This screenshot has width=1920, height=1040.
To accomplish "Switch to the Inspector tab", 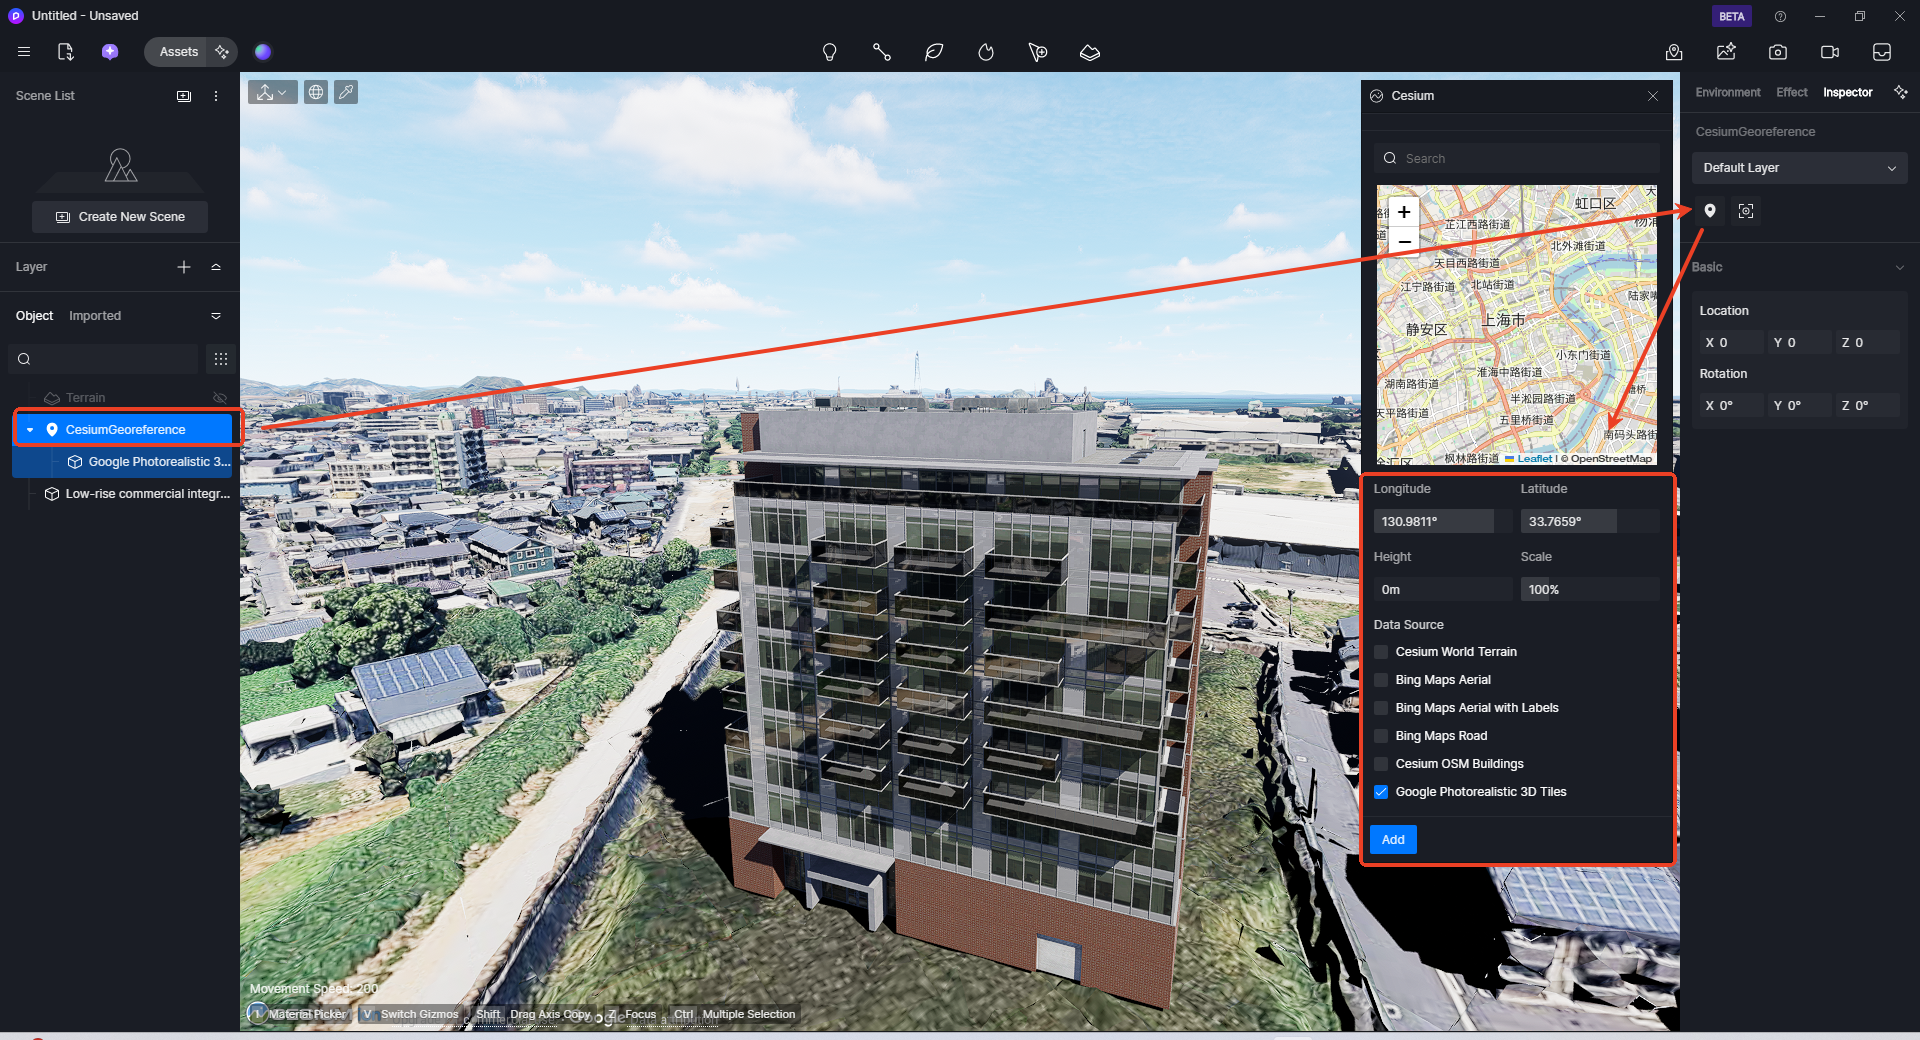I will [x=1848, y=92].
